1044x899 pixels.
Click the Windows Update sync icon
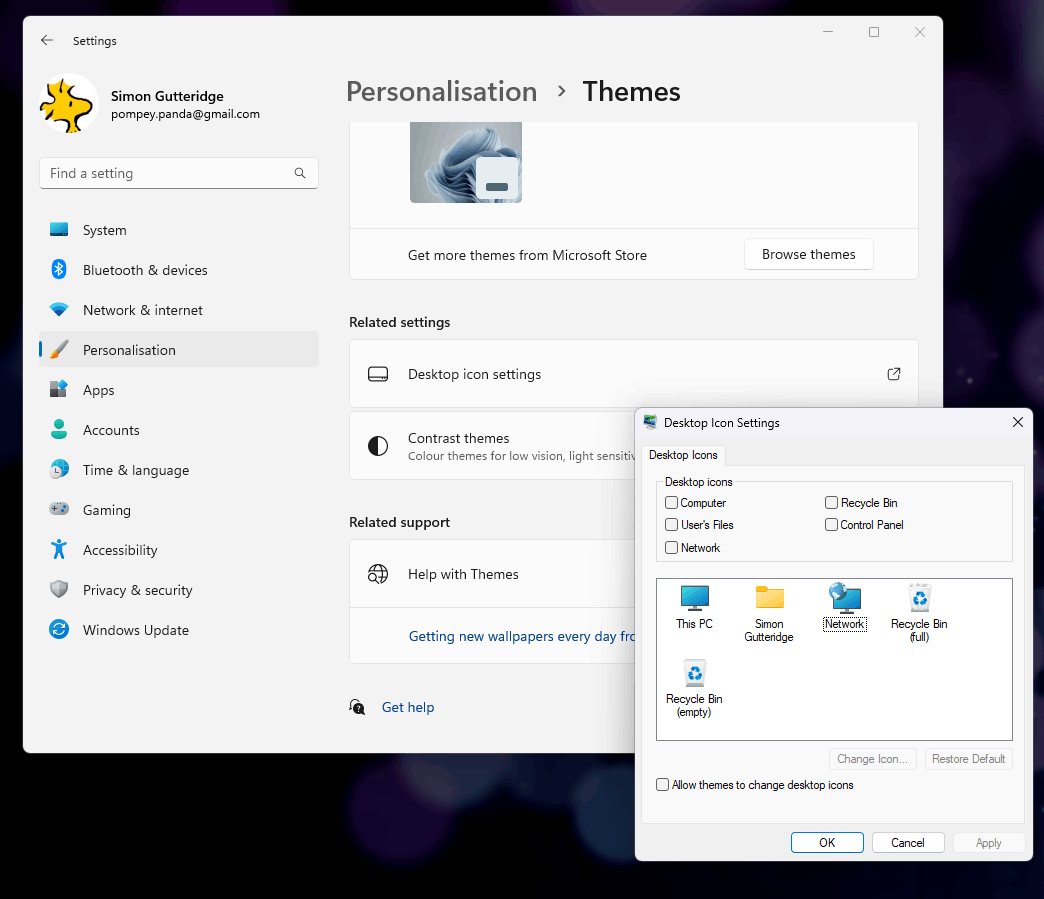59,629
